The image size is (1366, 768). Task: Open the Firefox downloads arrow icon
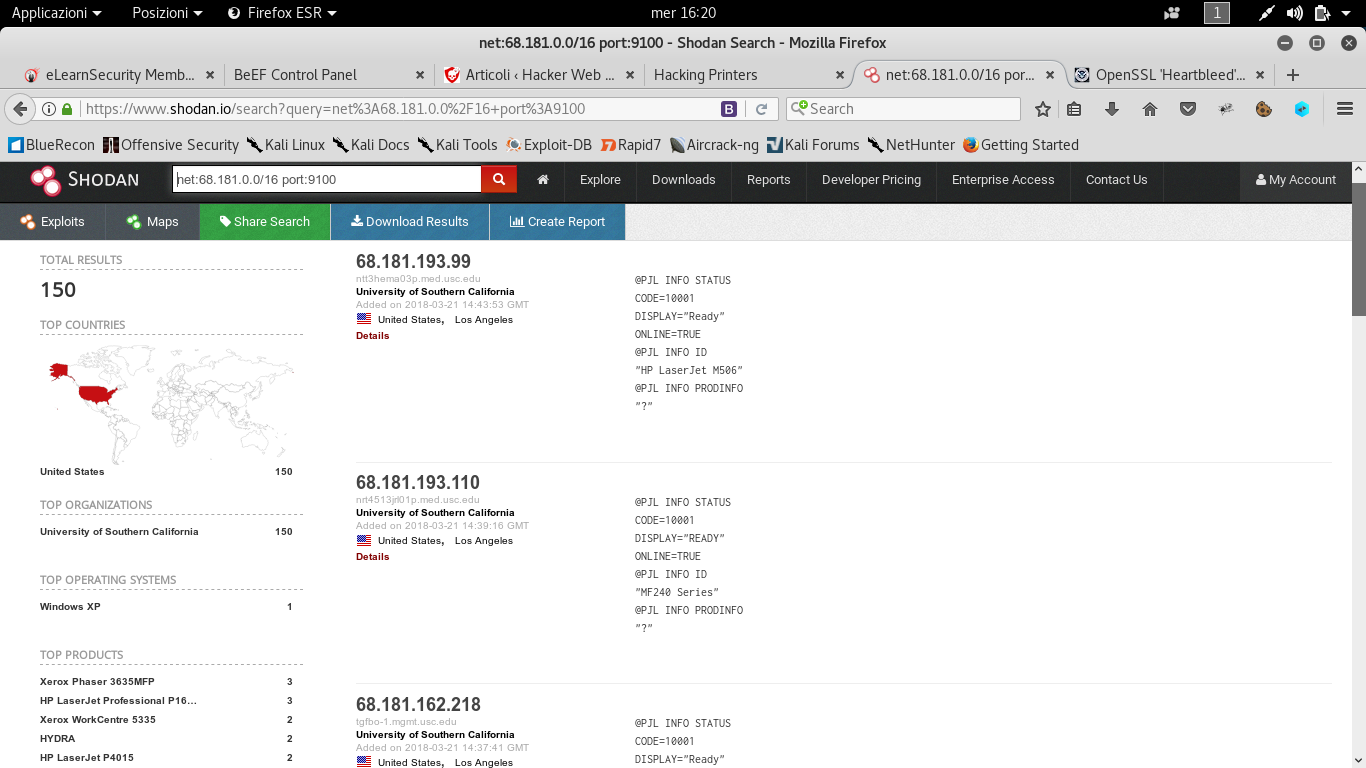[x=1112, y=109]
